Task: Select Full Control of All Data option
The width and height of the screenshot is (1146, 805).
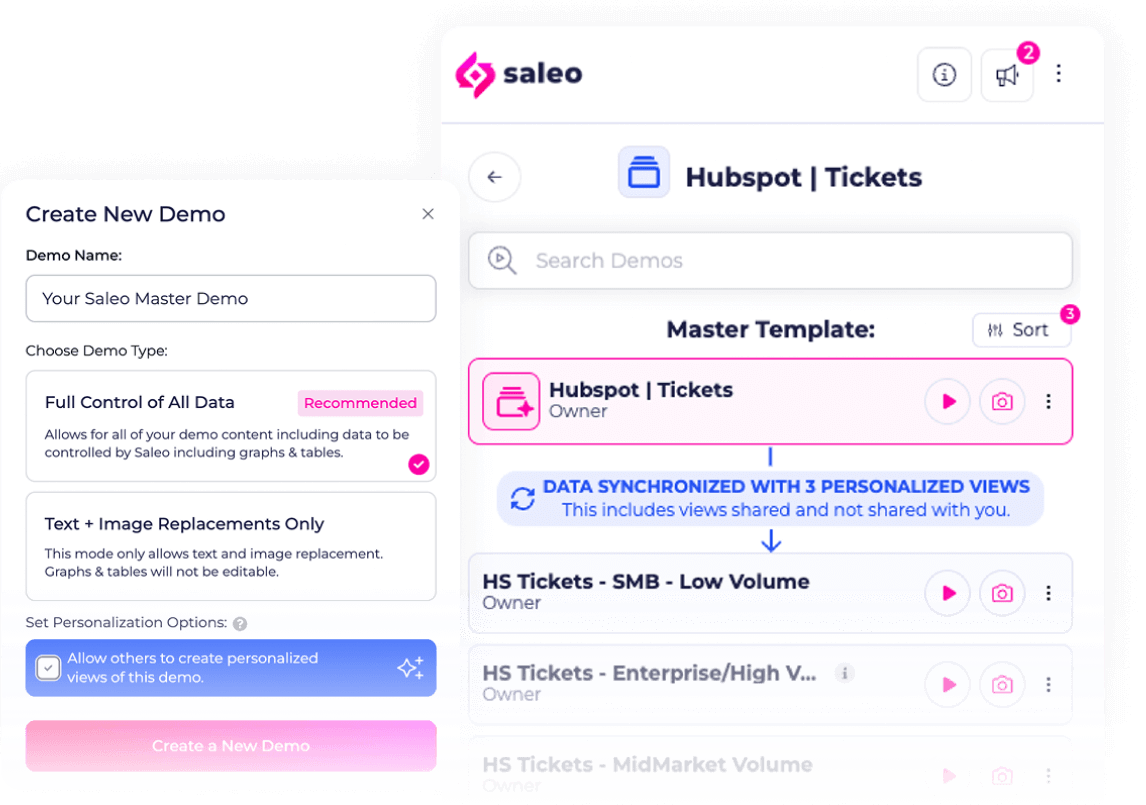Action: [x=231, y=426]
